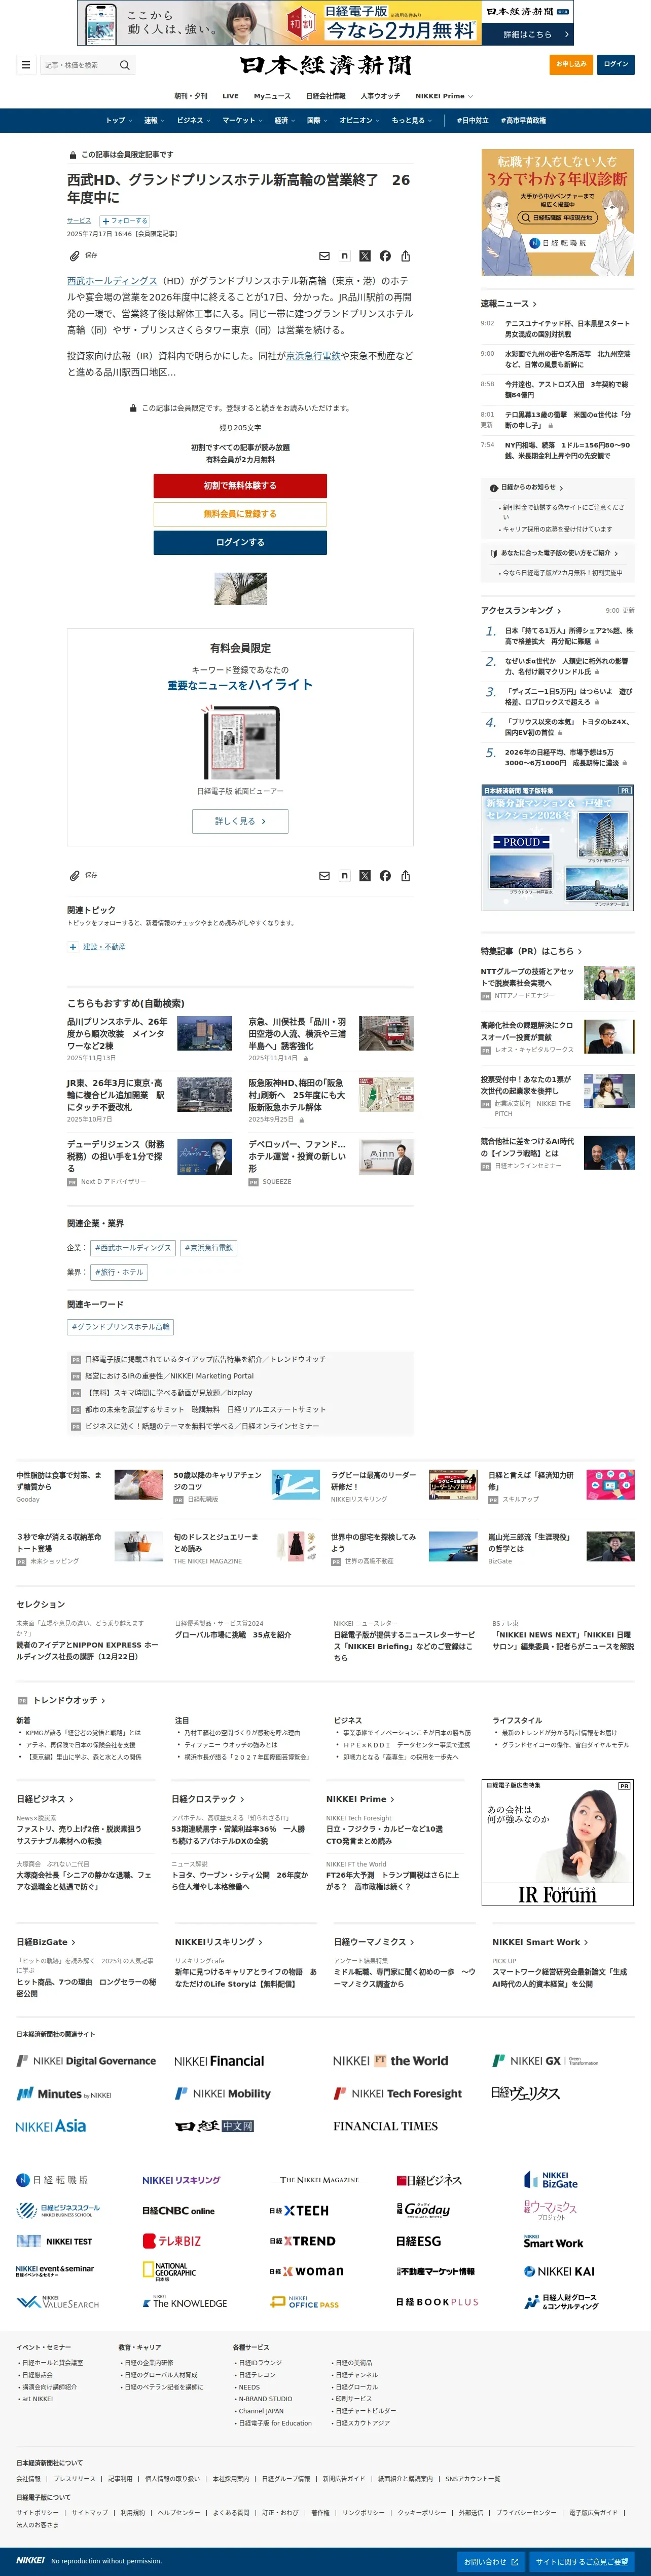Open the PROUD mansion ad thumbnail

(x=557, y=847)
